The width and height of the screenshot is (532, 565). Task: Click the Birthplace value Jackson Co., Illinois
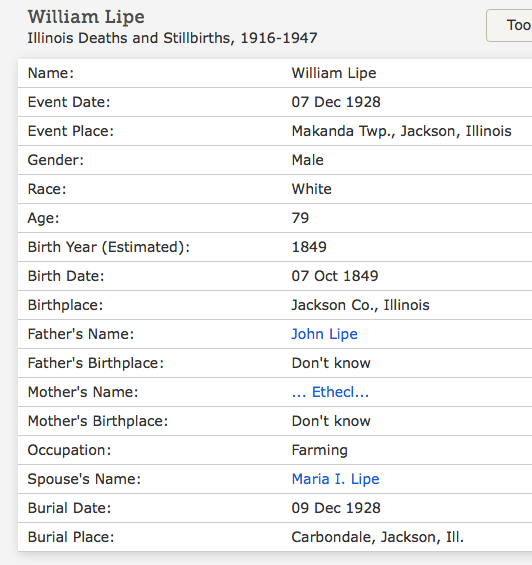(360, 306)
